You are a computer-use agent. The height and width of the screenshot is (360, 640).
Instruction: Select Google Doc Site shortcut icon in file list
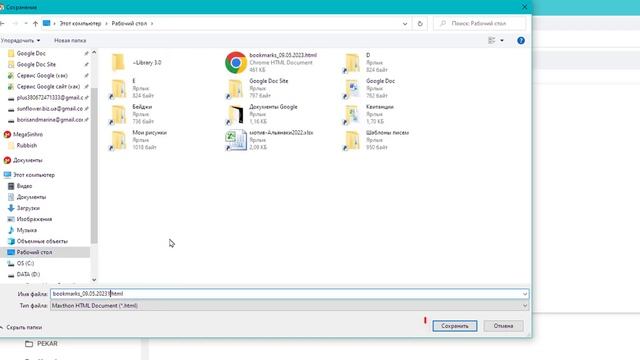click(235, 89)
